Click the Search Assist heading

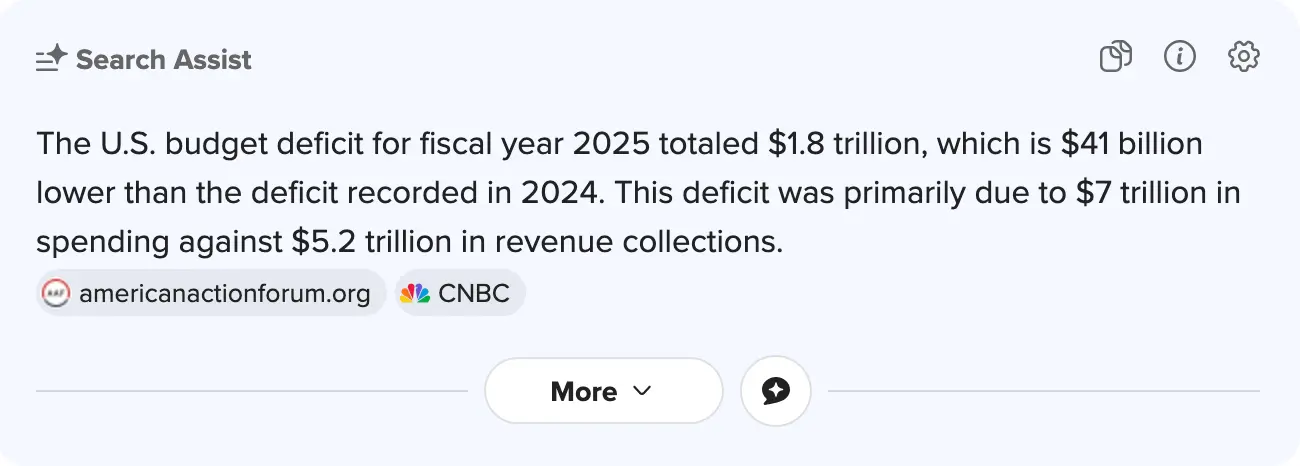tap(164, 60)
